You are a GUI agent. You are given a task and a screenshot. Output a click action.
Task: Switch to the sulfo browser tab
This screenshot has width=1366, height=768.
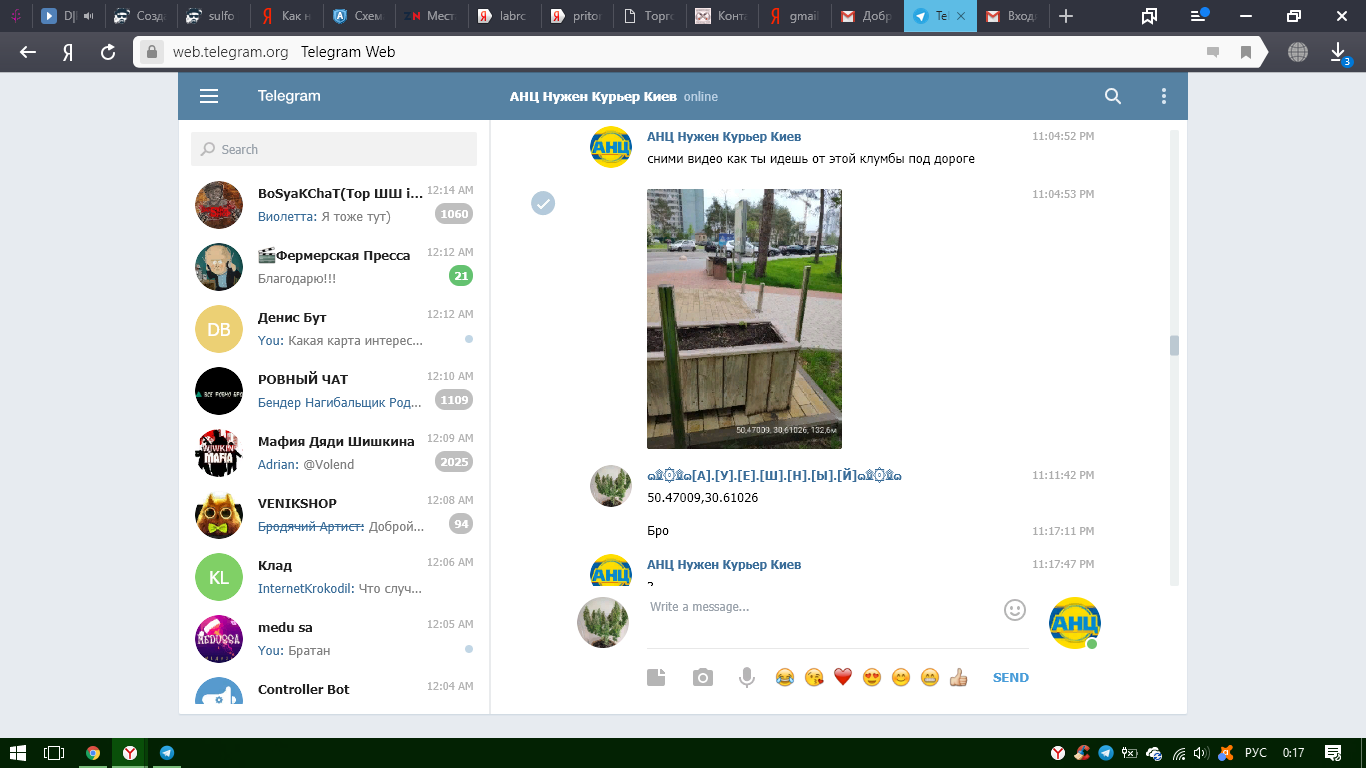tap(212, 16)
